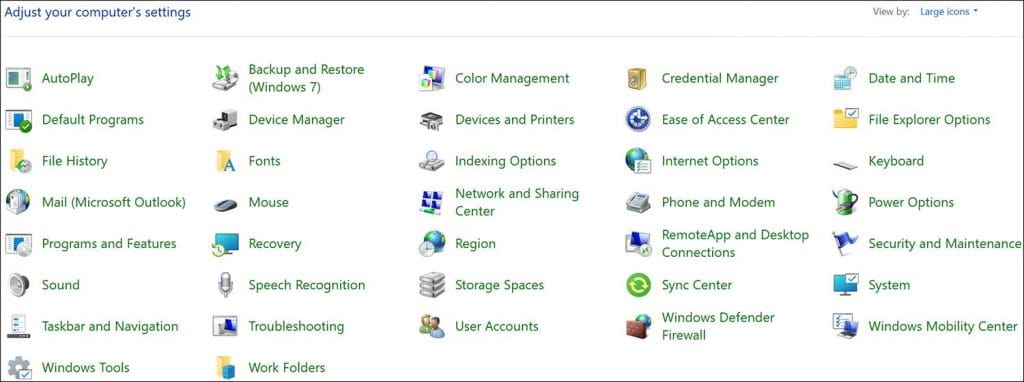This screenshot has width=1024, height=382.
Task: Open the Device Manager icon
Action: pyautogui.click(x=225, y=120)
